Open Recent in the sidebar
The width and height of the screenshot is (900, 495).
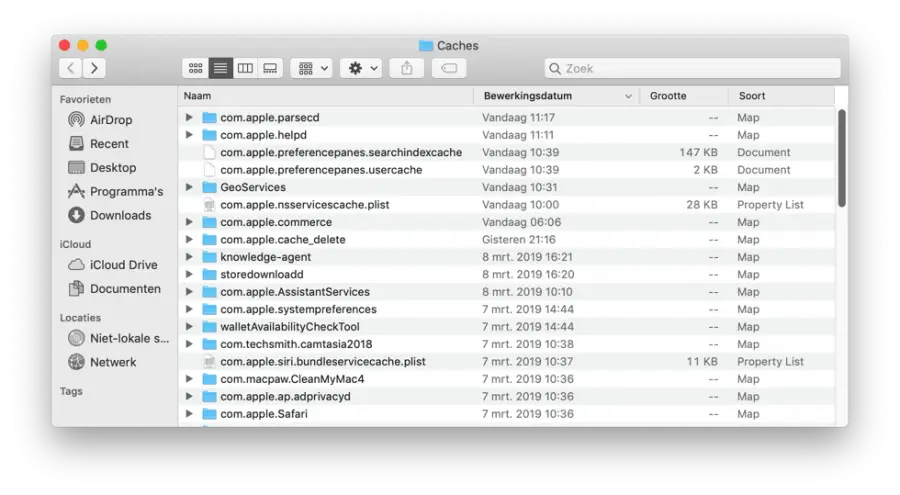coord(99,144)
